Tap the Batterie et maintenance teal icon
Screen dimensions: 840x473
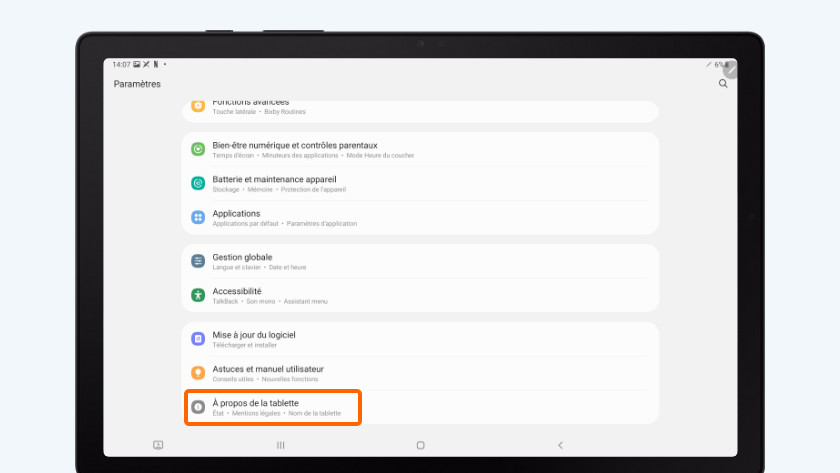coord(198,183)
